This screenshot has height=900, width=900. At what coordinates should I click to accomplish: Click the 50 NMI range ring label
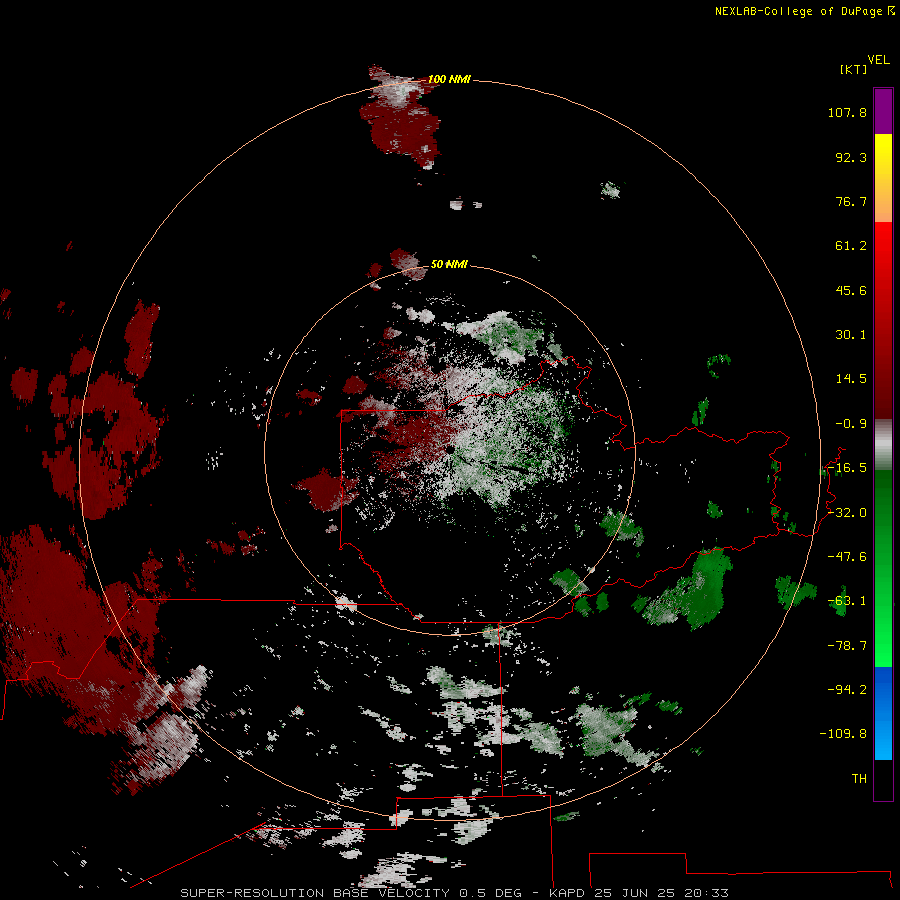click(x=449, y=264)
